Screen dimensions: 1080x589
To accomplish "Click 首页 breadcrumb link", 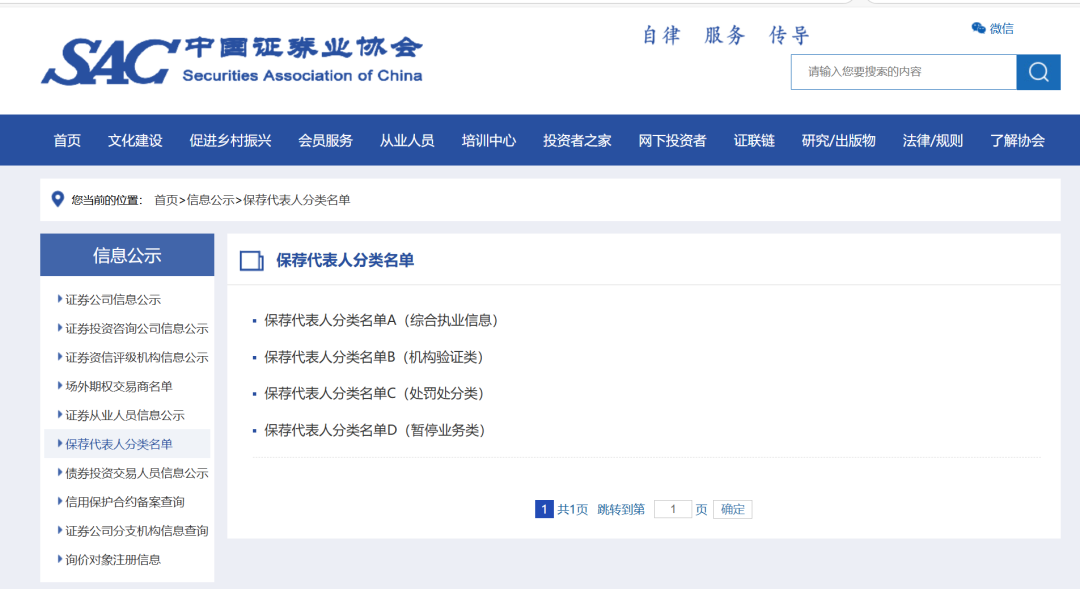I will (165, 200).
